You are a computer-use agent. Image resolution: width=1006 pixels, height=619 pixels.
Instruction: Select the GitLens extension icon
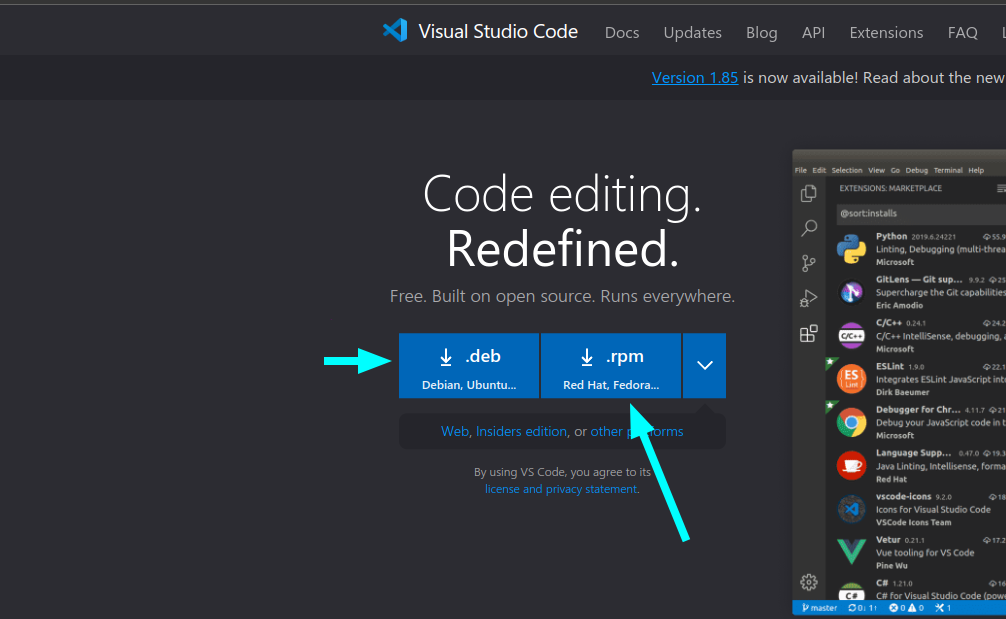tap(851, 293)
